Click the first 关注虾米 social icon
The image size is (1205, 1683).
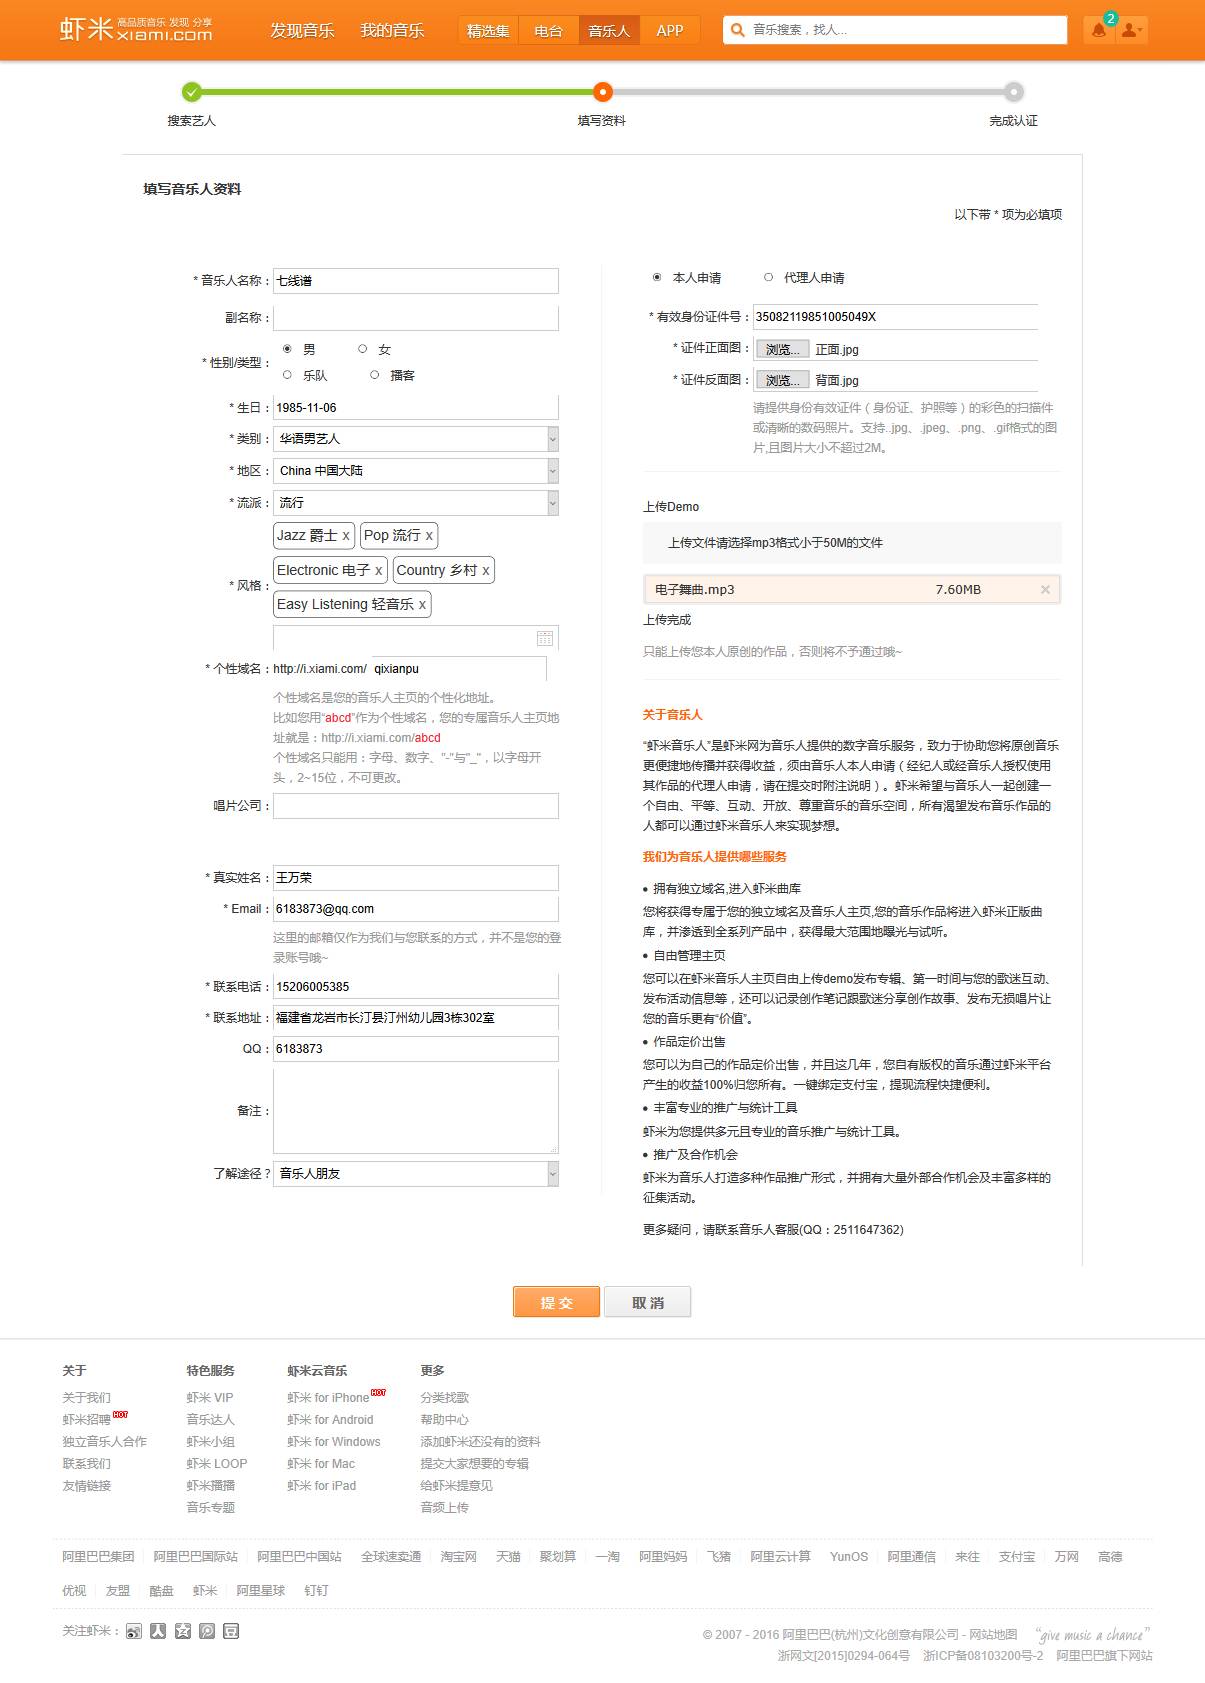point(134,1631)
